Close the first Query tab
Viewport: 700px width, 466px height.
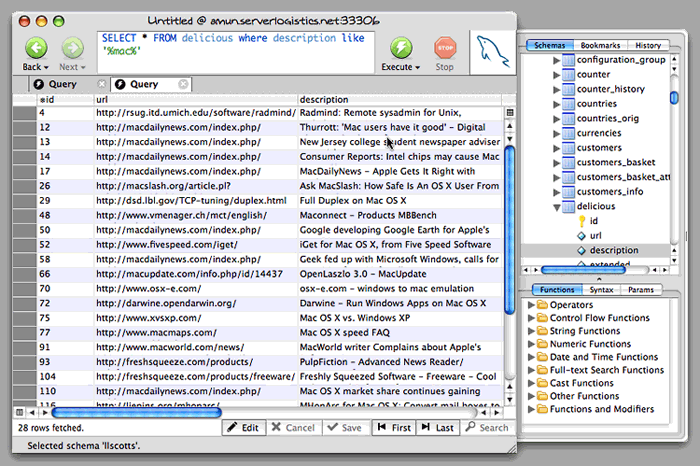[x=102, y=84]
